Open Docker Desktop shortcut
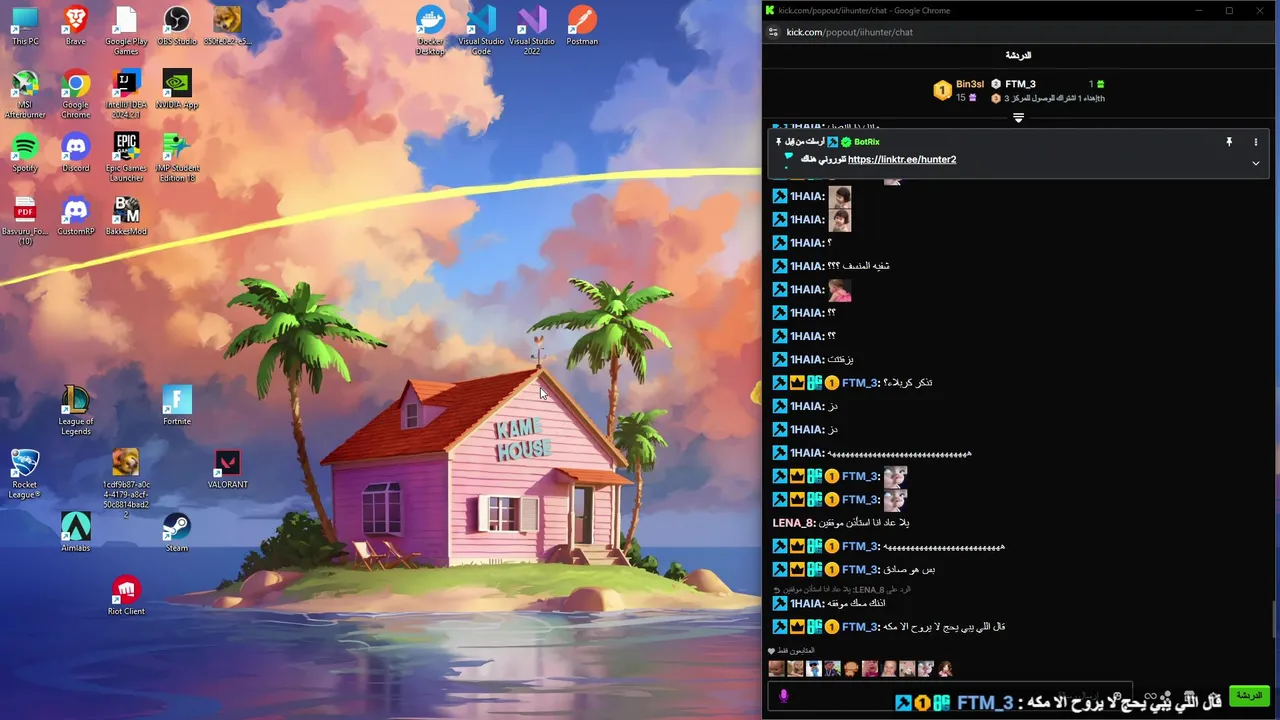The image size is (1280, 720). (x=430, y=30)
